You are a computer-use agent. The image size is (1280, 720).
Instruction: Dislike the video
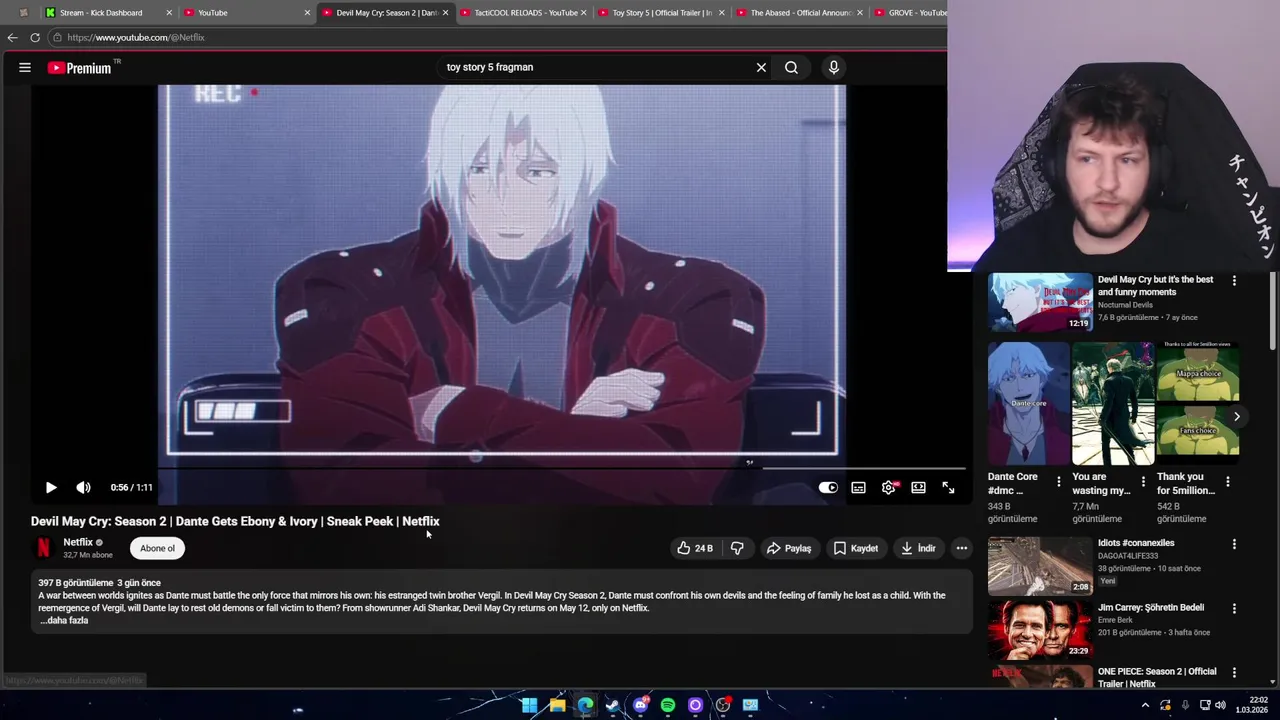(x=737, y=548)
